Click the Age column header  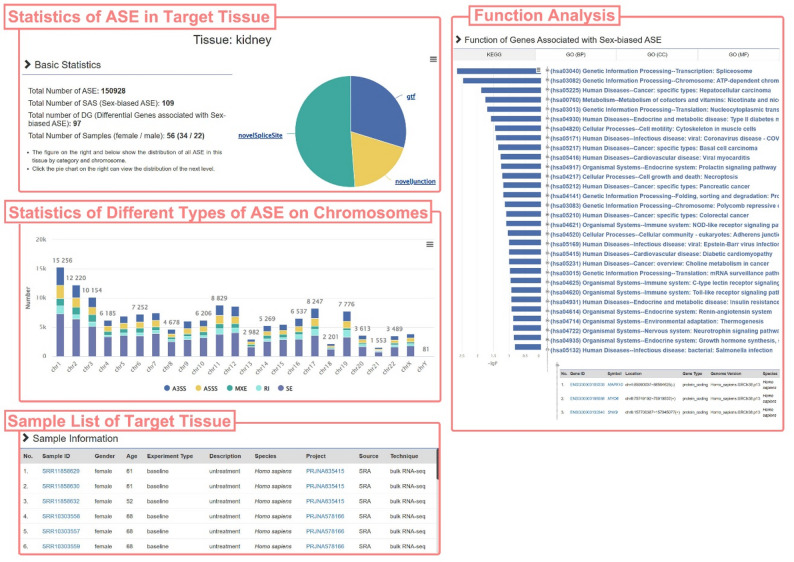coord(132,456)
